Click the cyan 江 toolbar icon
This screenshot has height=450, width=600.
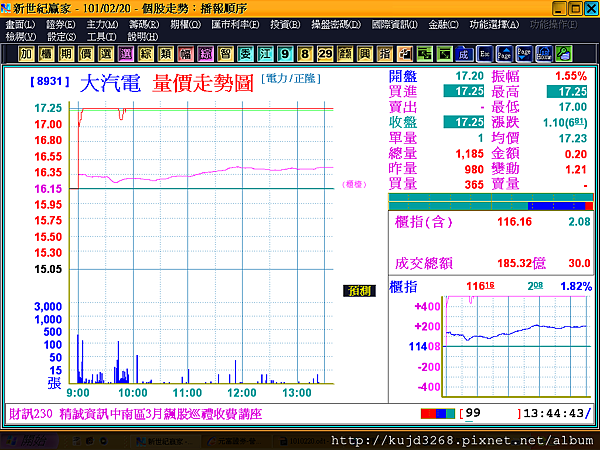coord(265,54)
